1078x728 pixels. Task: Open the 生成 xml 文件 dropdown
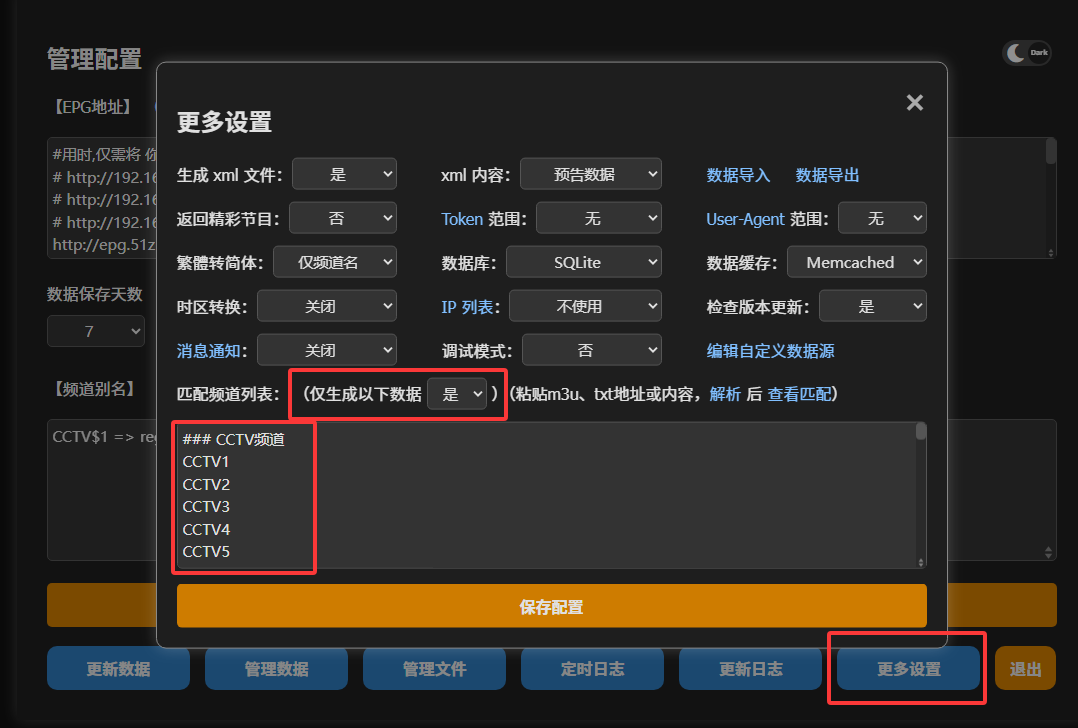click(344, 174)
